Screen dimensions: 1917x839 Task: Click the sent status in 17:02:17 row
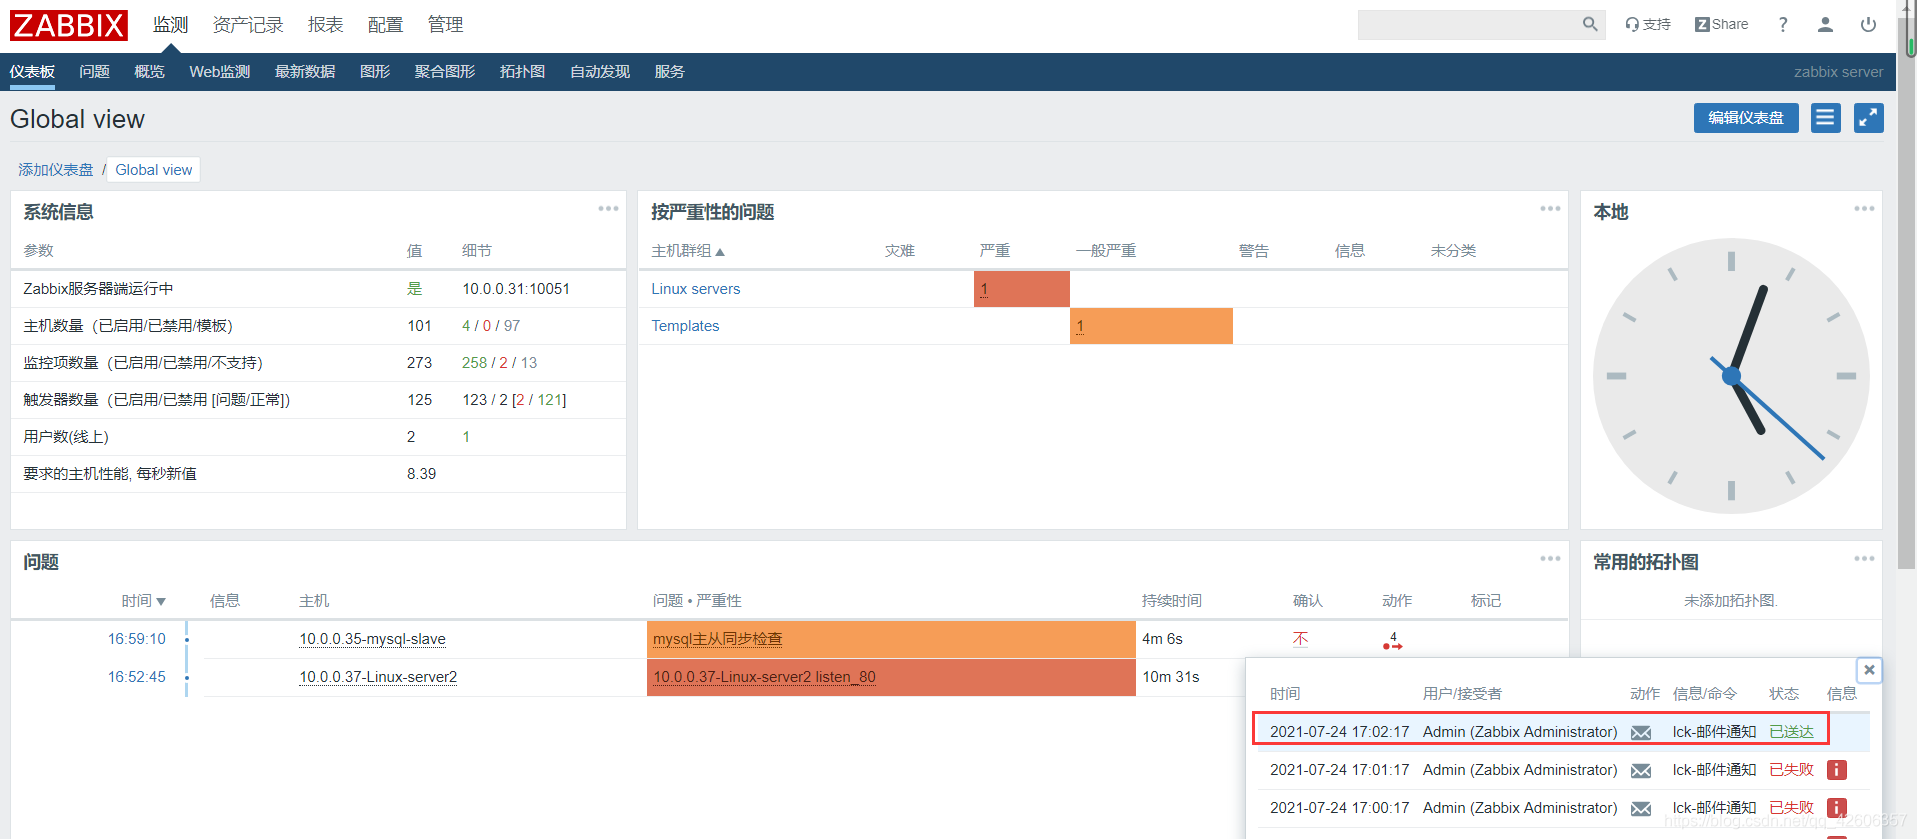click(1791, 732)
